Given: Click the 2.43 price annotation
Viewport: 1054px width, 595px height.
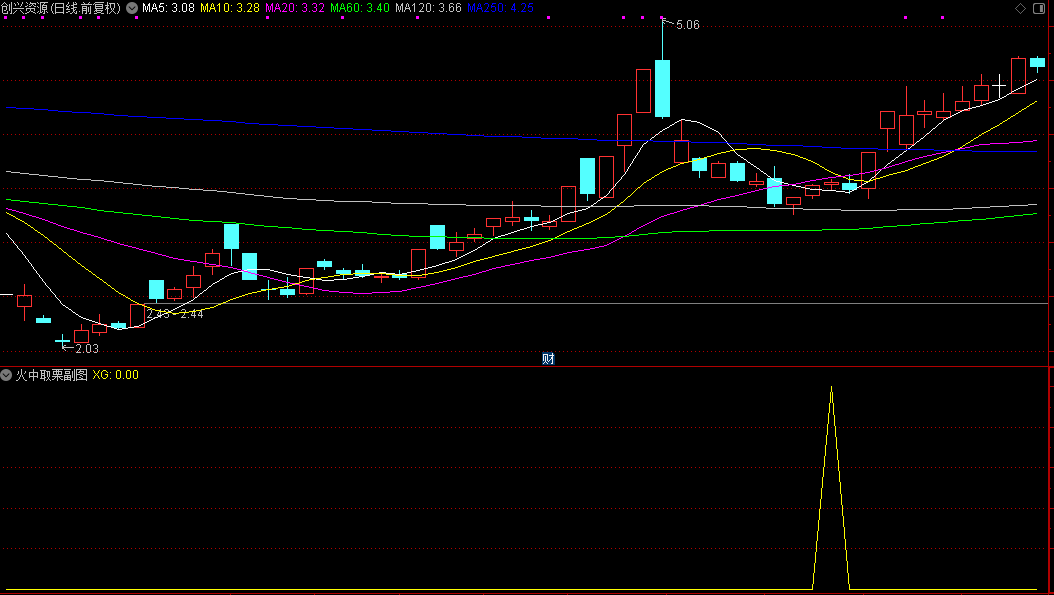Looking at the screenshot, I should coord(158,314).
